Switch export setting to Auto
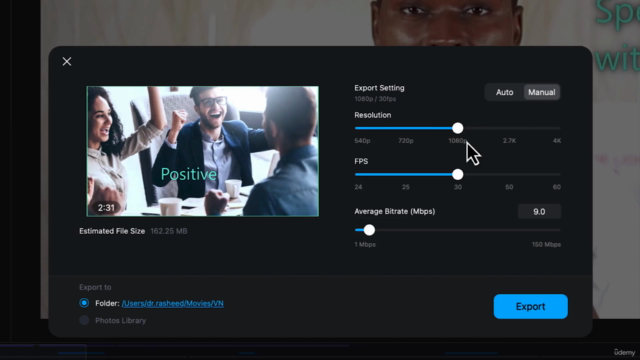 [x=504, y=92]
